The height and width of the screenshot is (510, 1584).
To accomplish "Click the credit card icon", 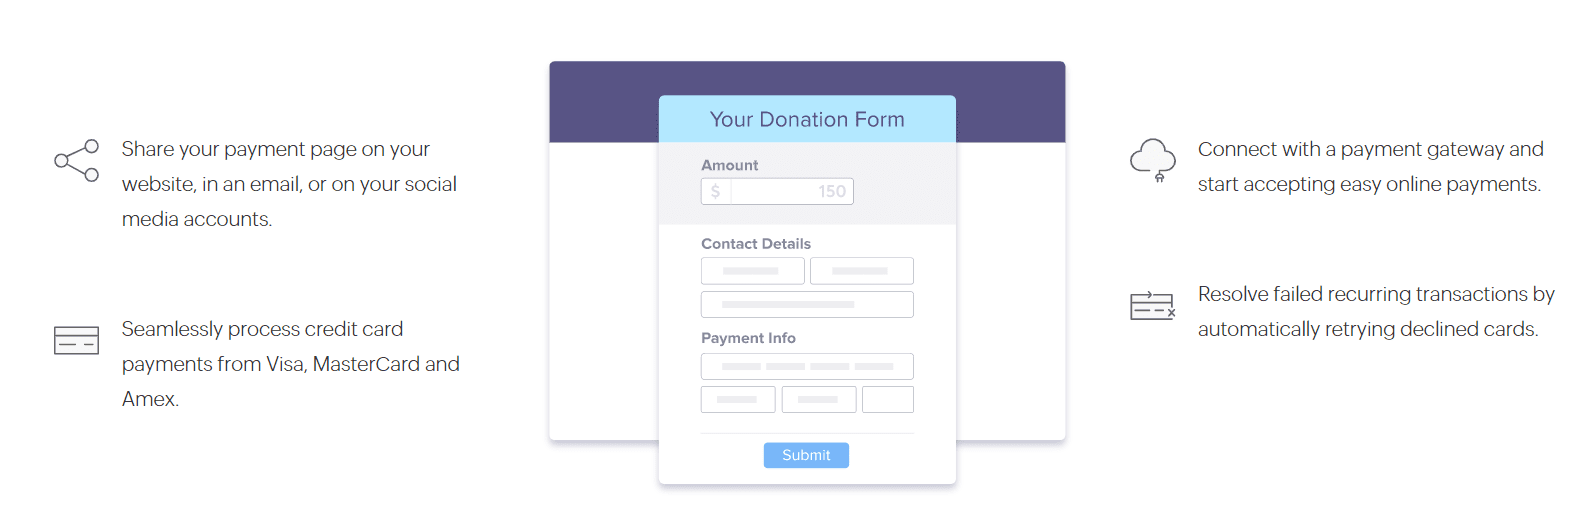I will click(x=77, y=341).
